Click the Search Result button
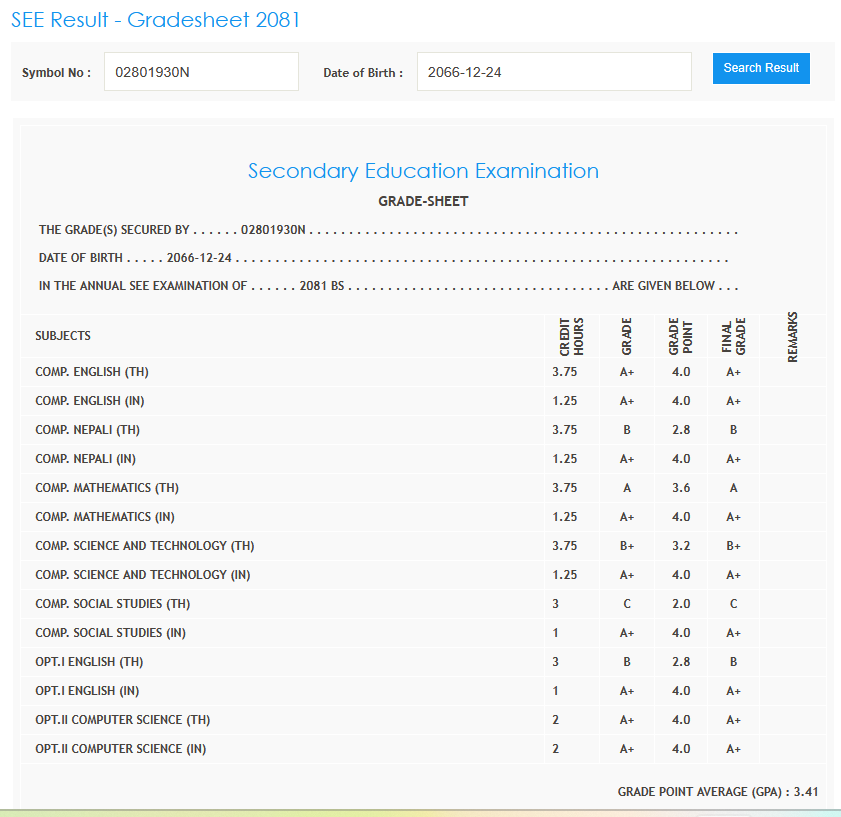This screenshot has width=841, height=817. (761, 68)
